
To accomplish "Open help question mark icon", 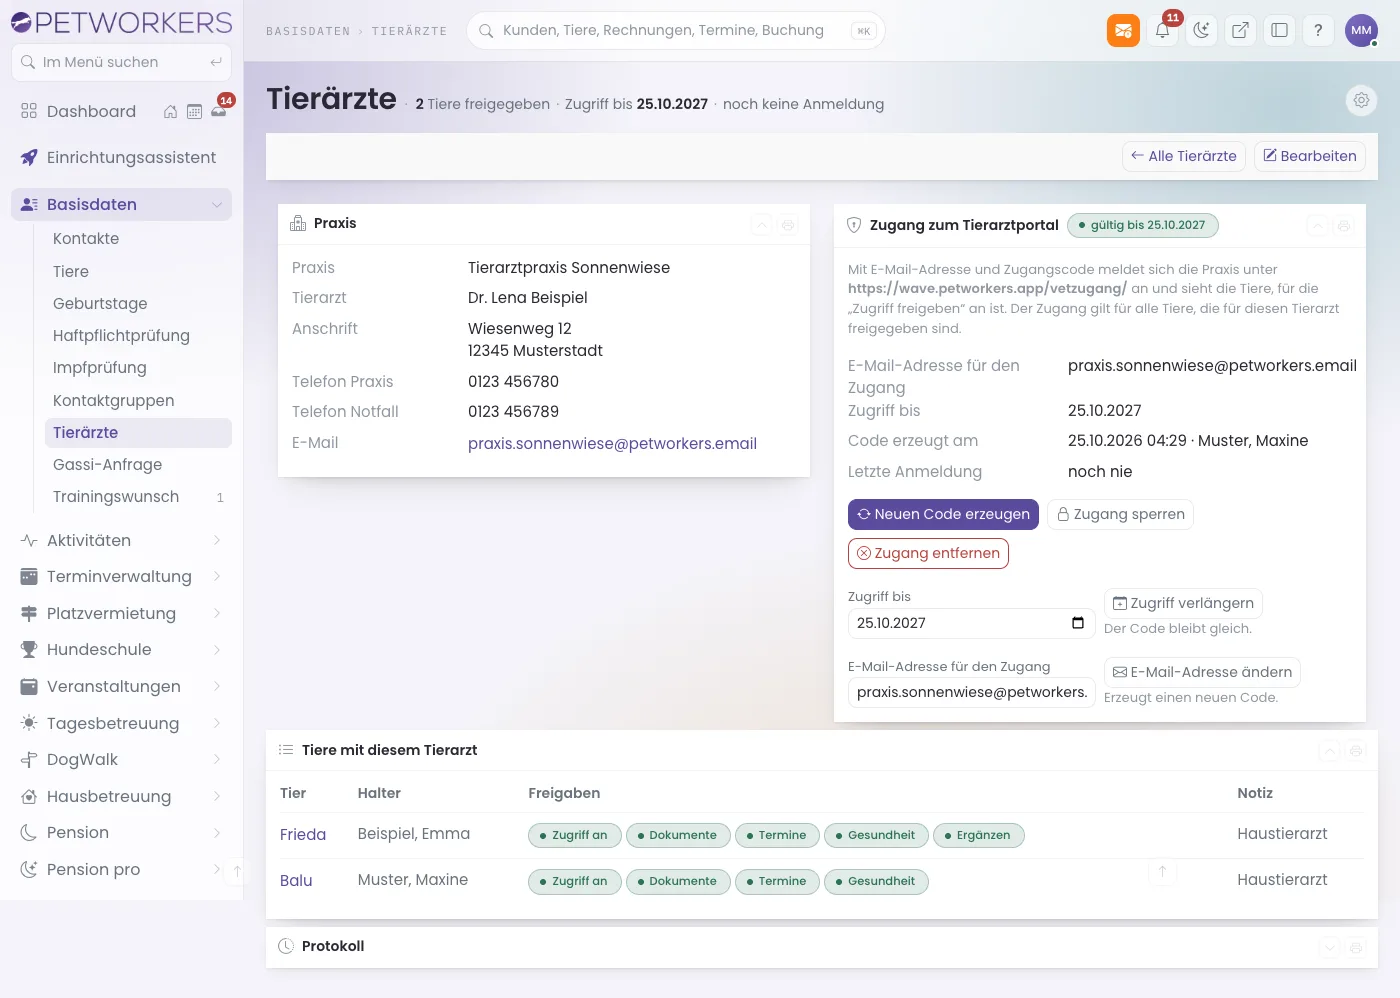I will [x=1318, y=30].
